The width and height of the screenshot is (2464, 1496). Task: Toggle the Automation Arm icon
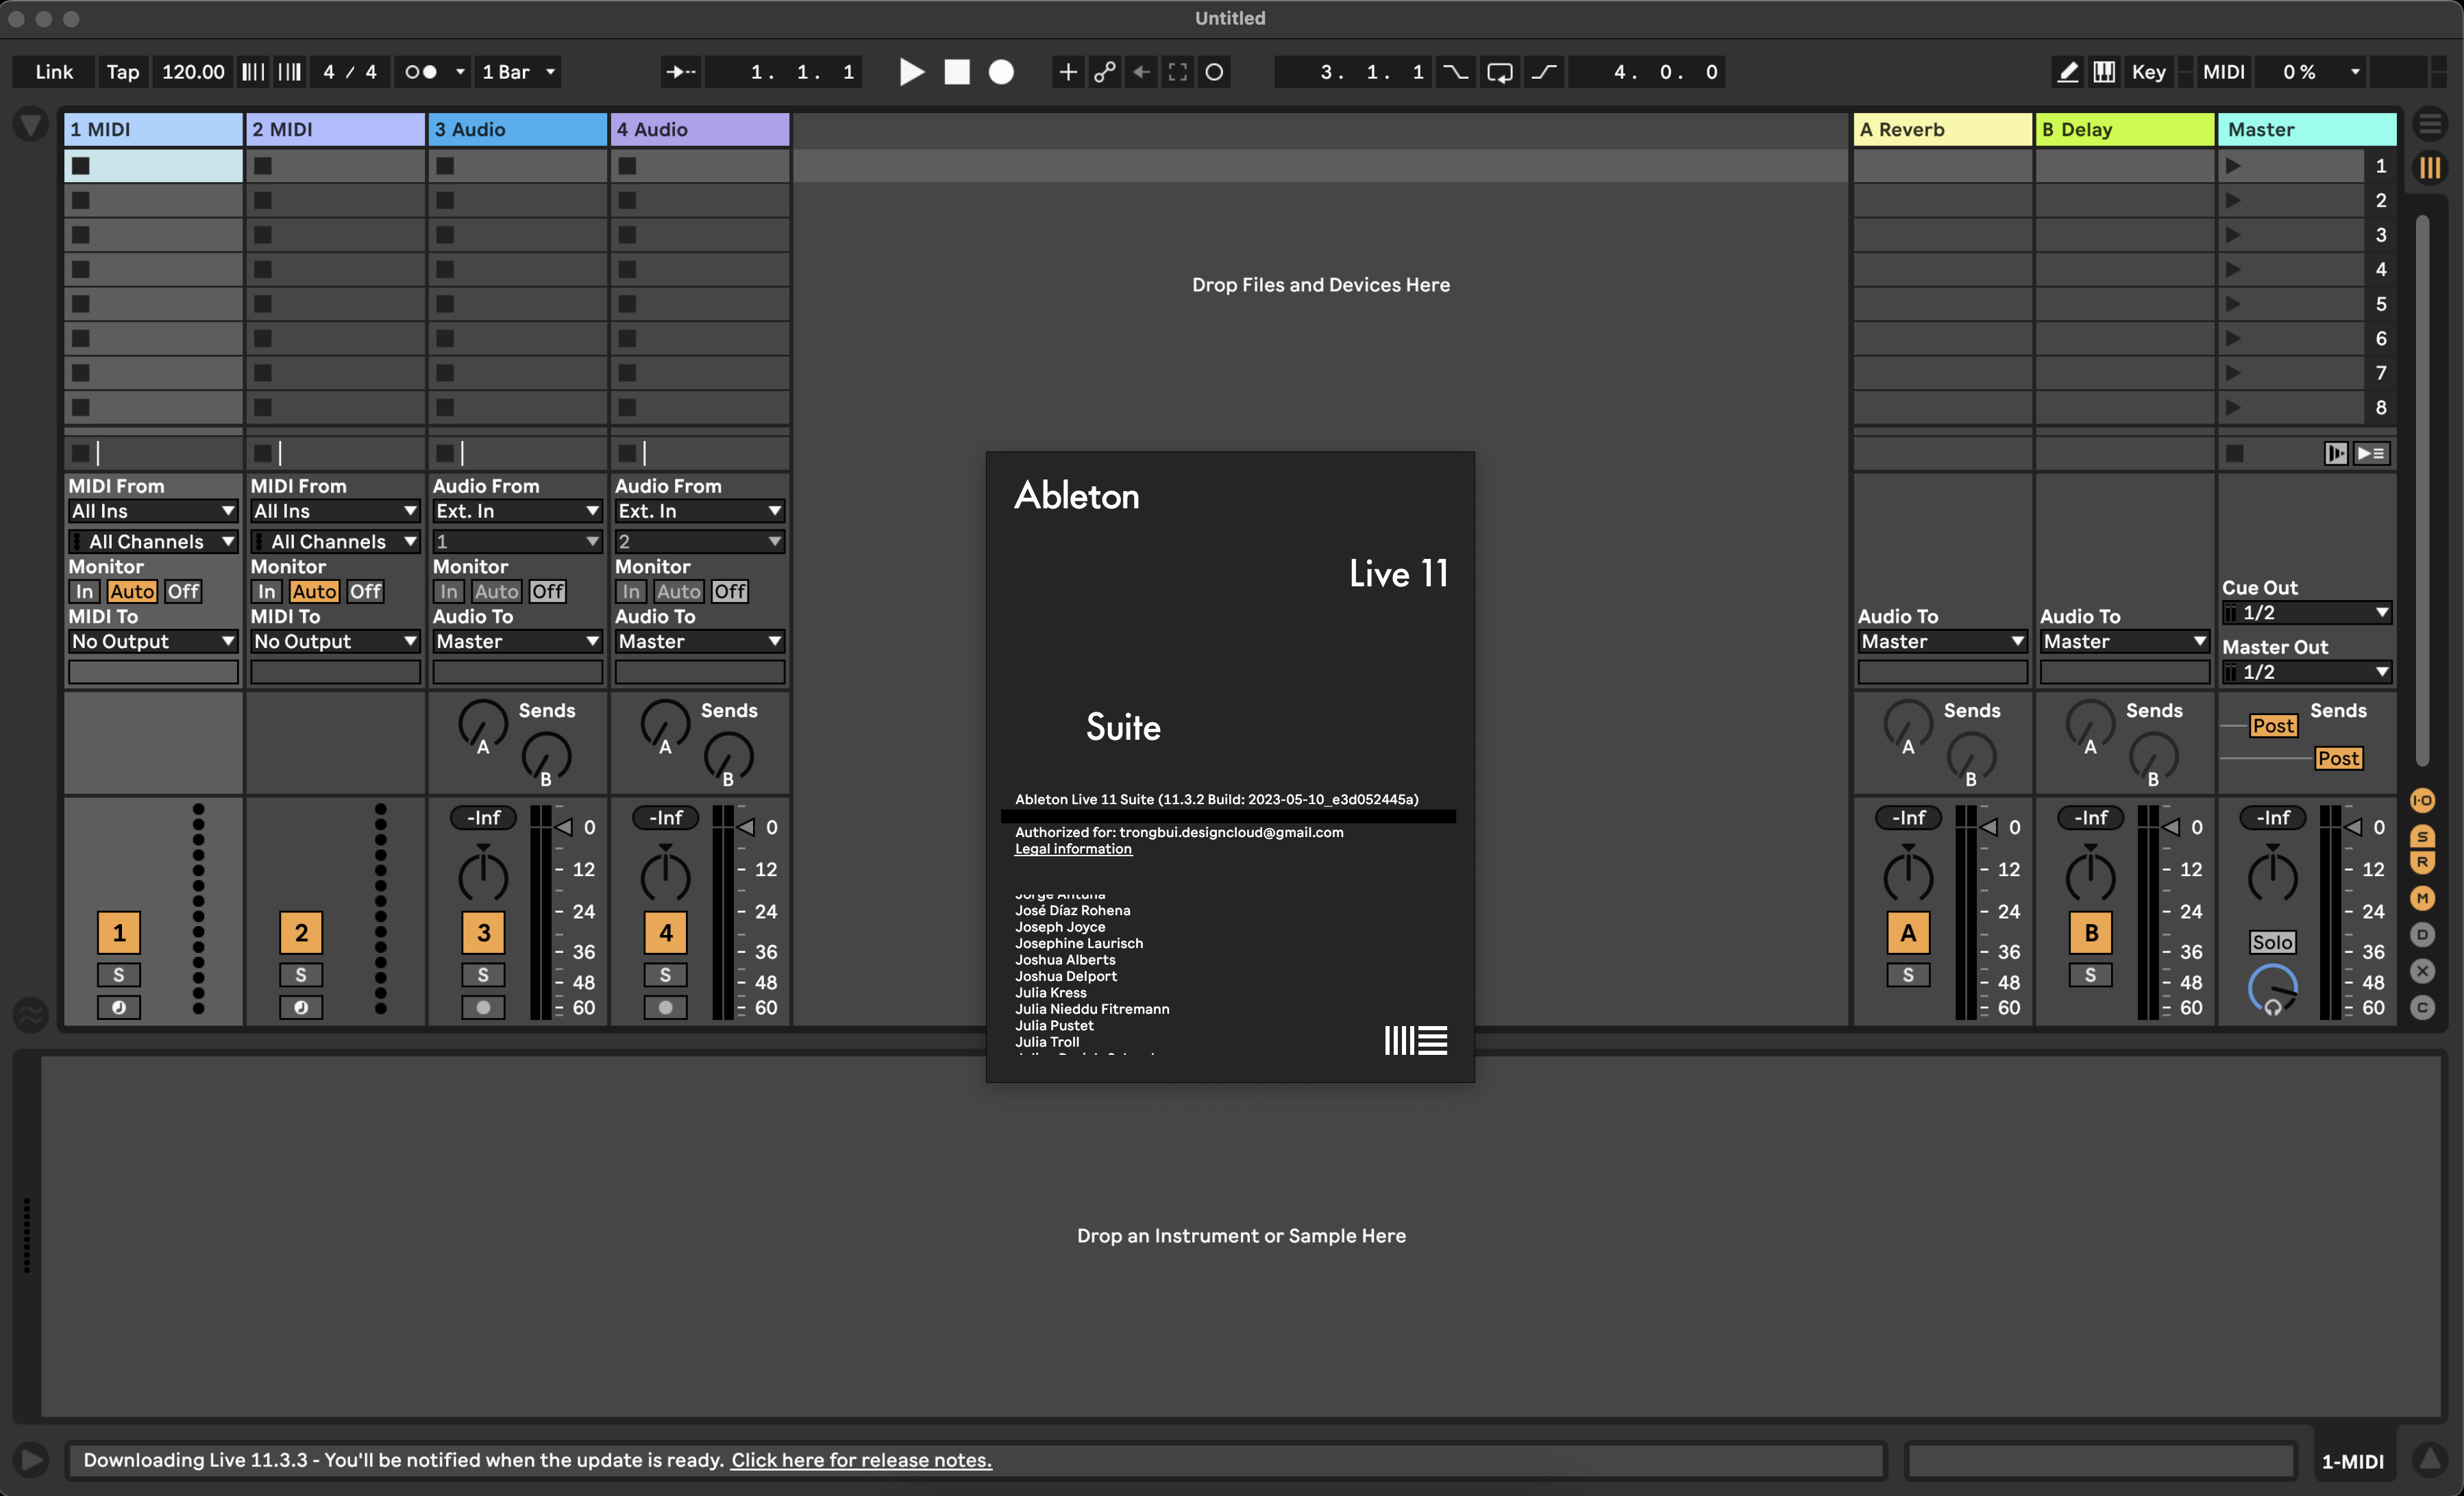point(1104,72)
